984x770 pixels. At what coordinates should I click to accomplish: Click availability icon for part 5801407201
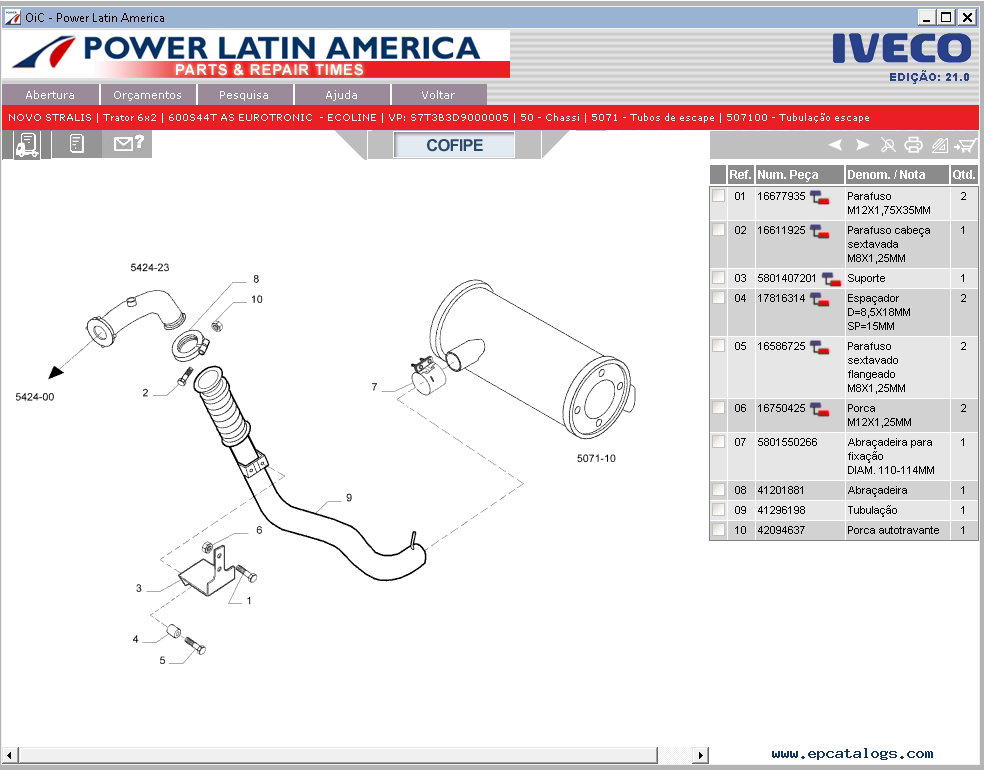pyautogui.click(x=831, y=279)
